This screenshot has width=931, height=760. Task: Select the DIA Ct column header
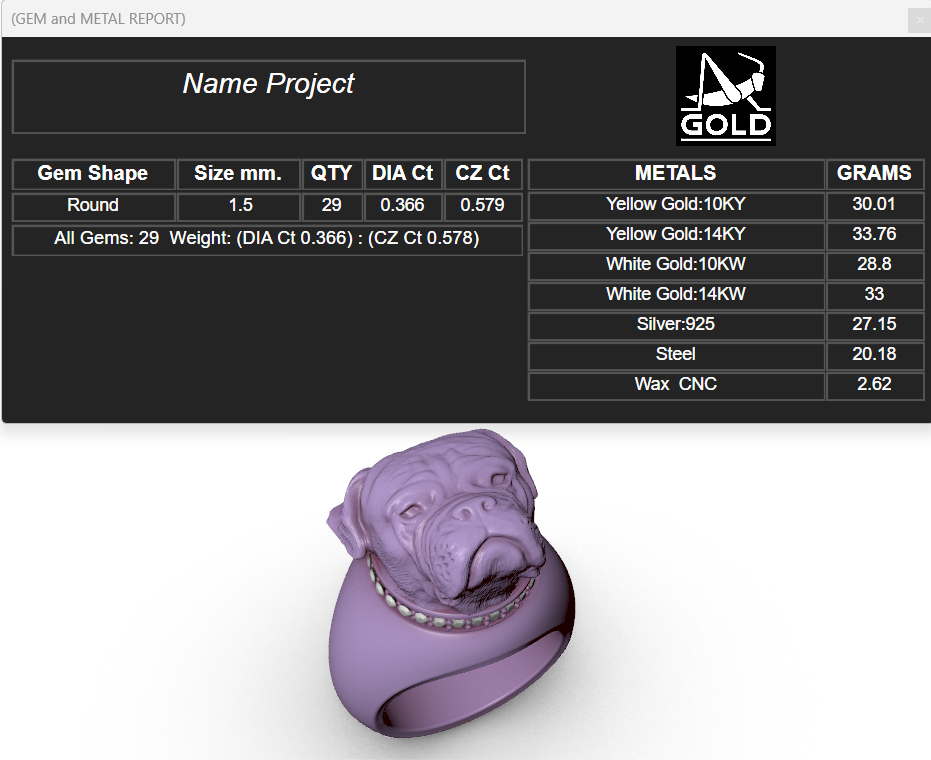[x=403, y=174]
